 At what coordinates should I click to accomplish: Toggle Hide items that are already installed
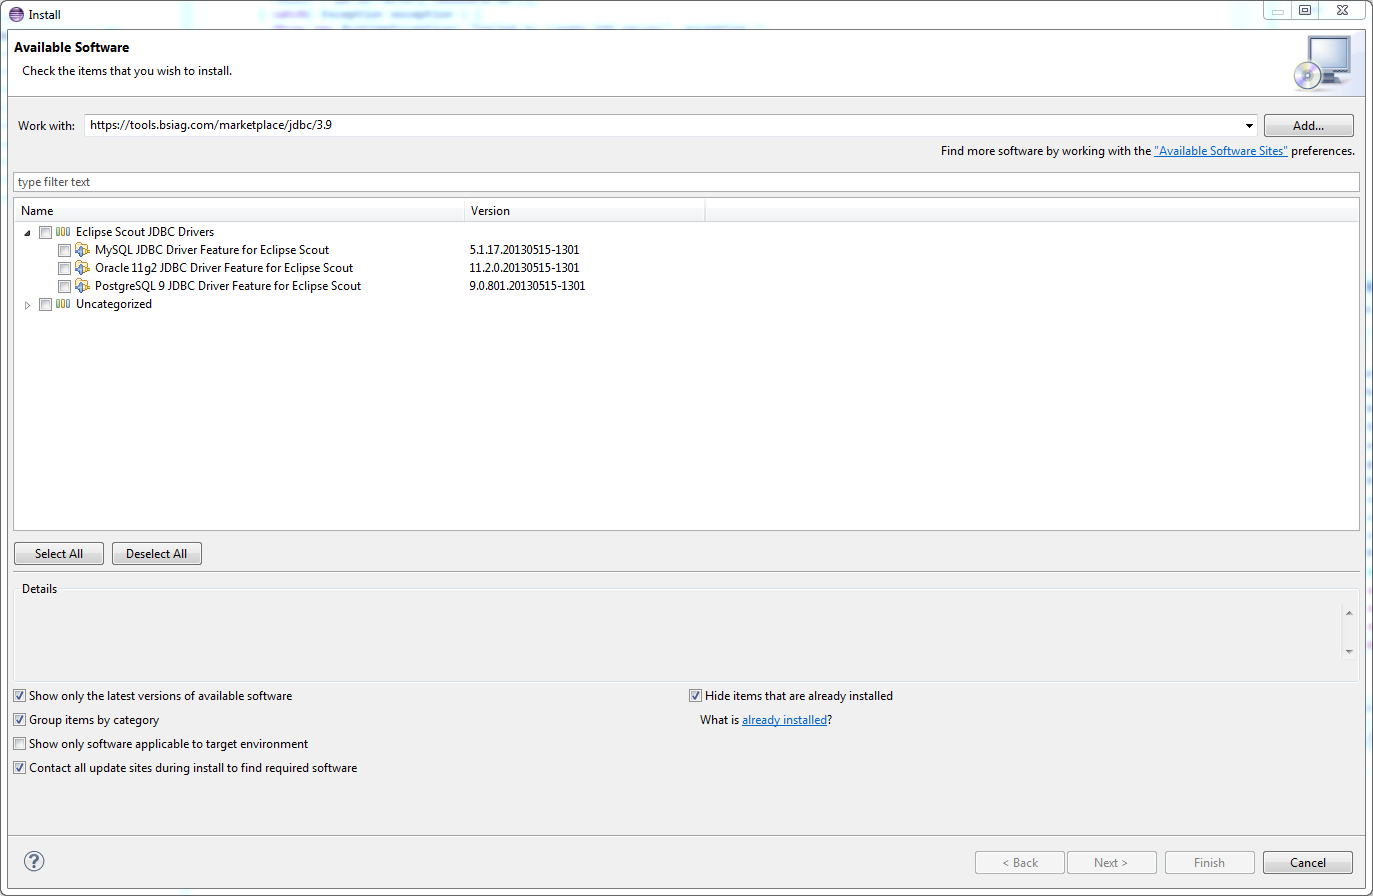coord(695,696)
